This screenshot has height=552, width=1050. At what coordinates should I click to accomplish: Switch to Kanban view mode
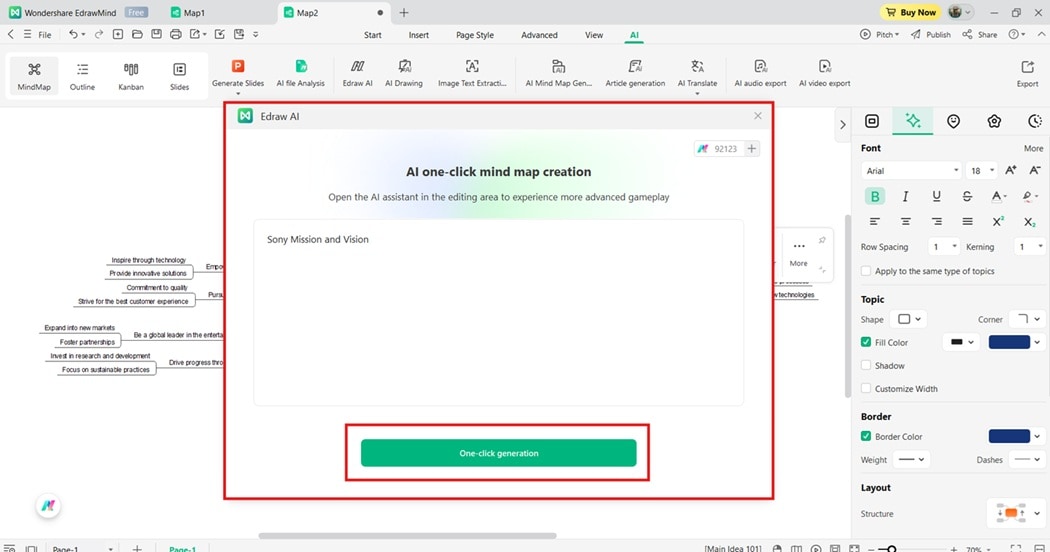131,76
